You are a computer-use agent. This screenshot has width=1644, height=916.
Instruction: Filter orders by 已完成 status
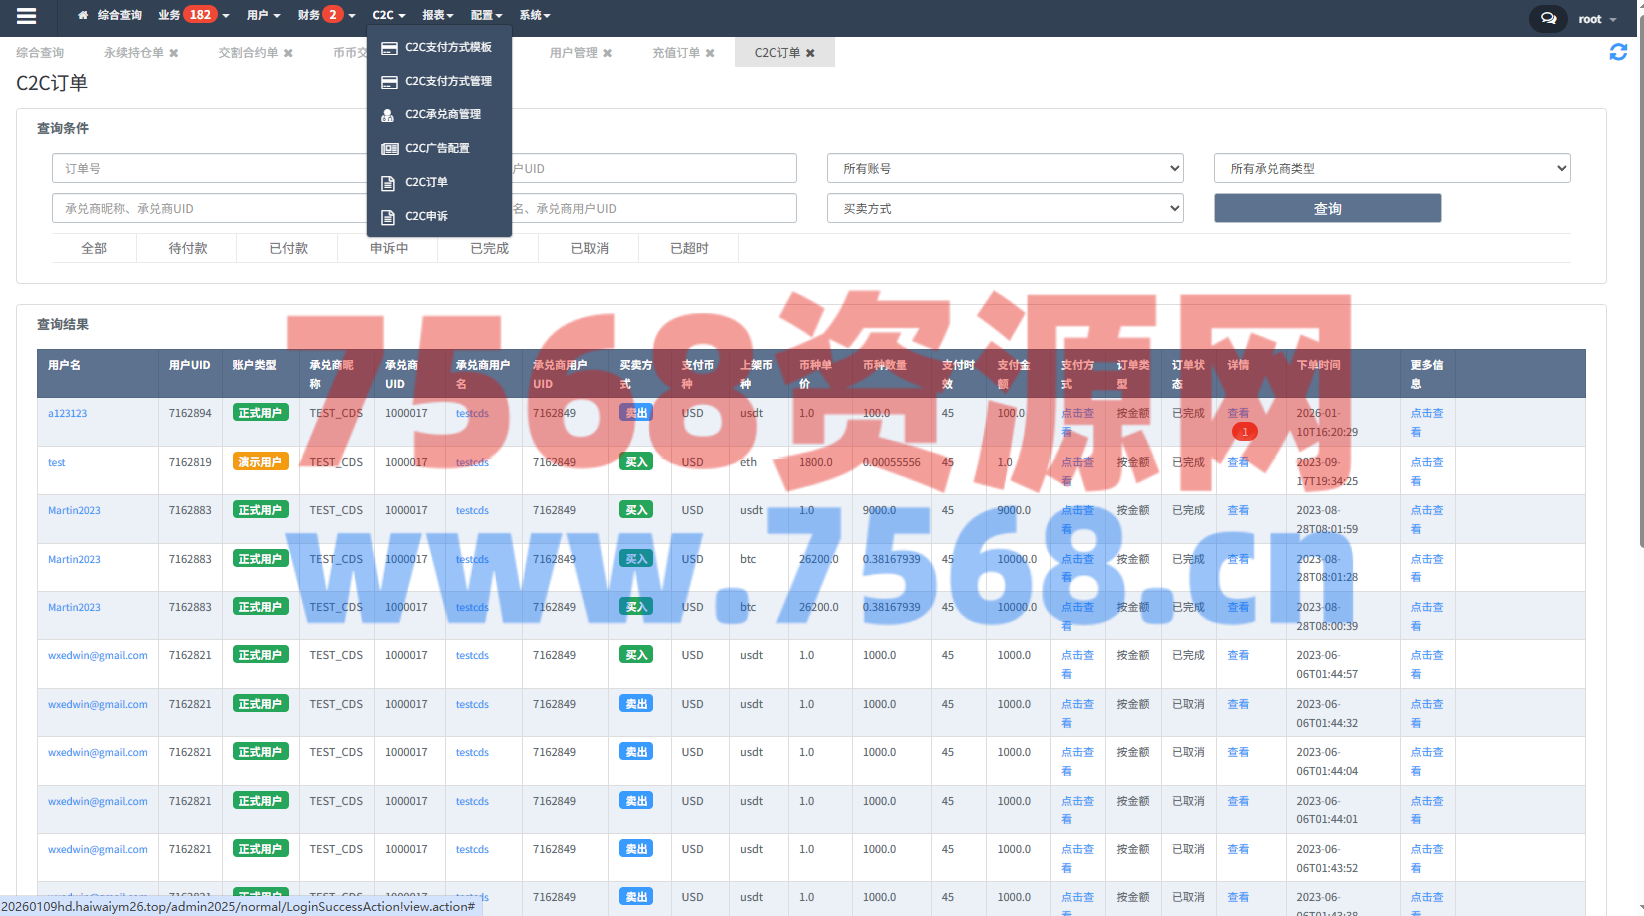tap(489, 248)
